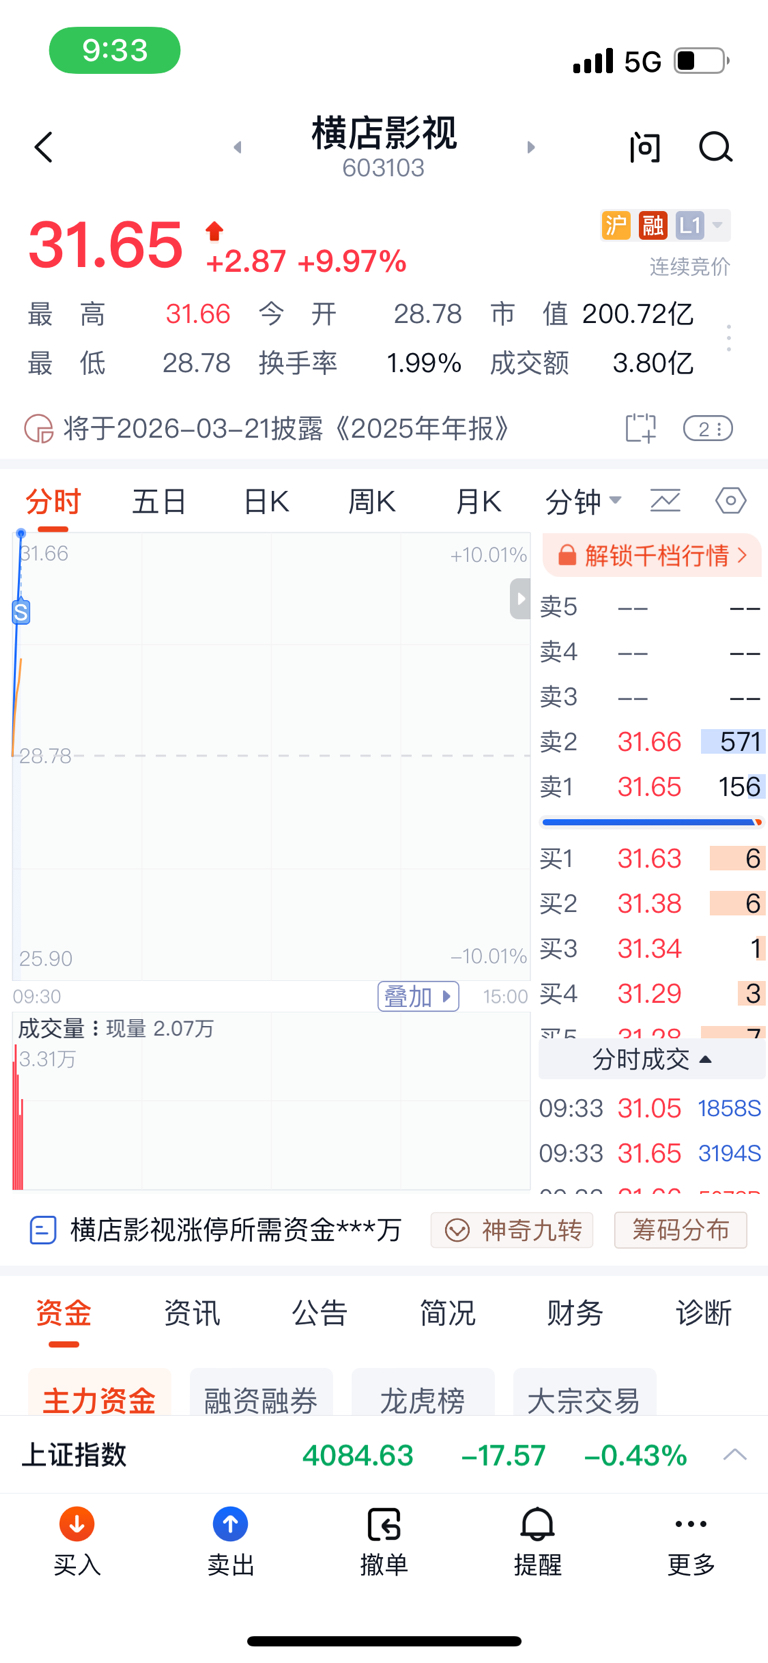Switch to 分时 chart tab
This screenshot has width=768, height=1663.
pyautogui.click(x=53, y=502)
